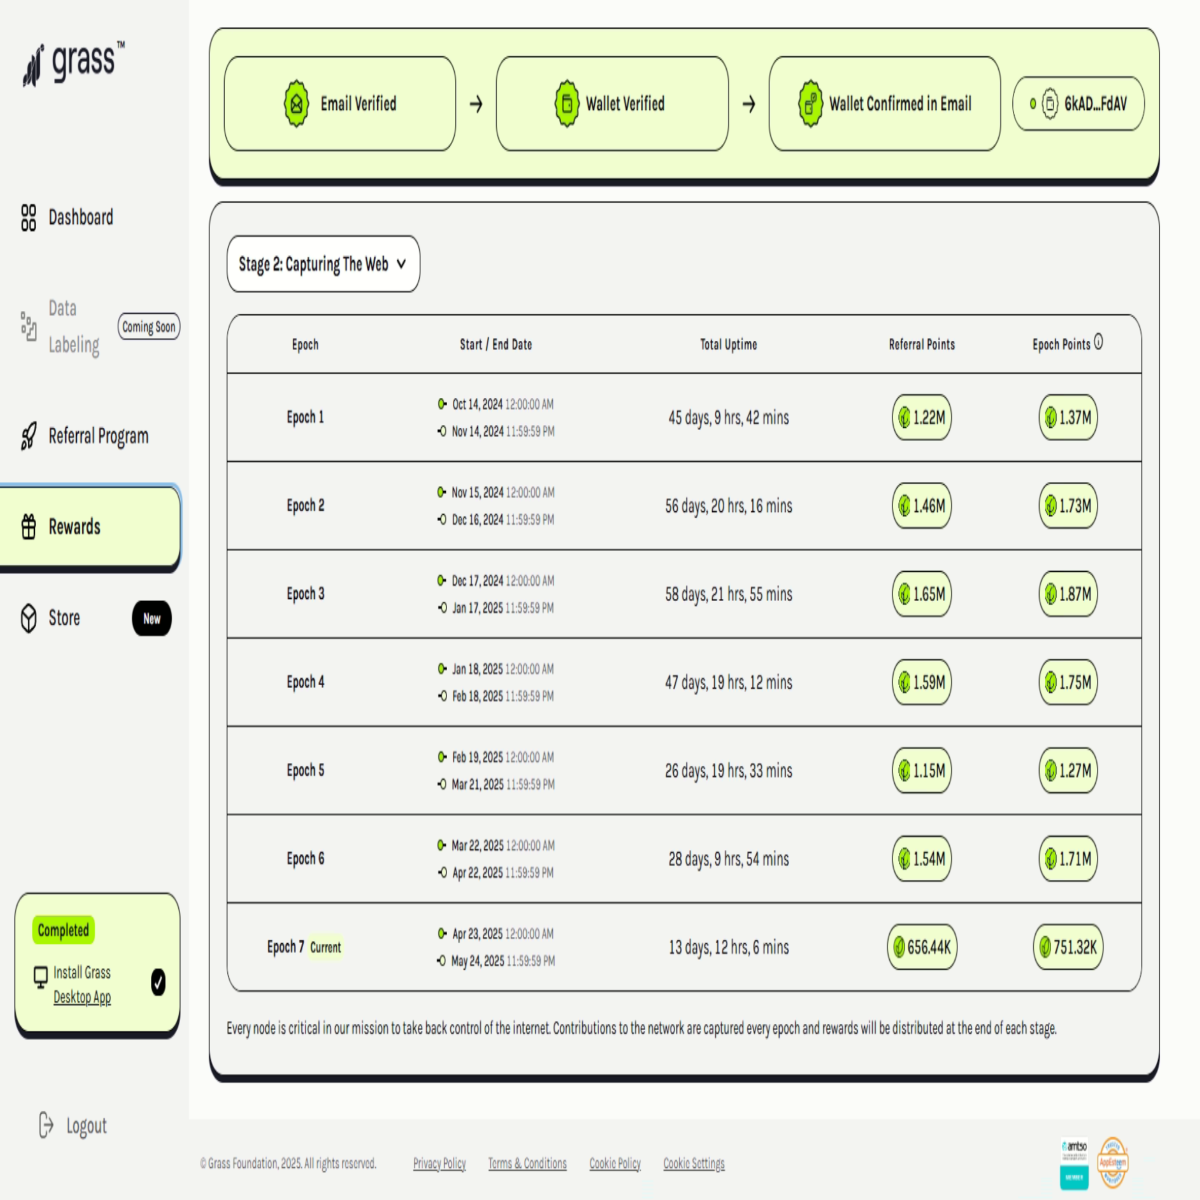
Task: Click Epoch 4 end date icon
Action: coord(442,696)
